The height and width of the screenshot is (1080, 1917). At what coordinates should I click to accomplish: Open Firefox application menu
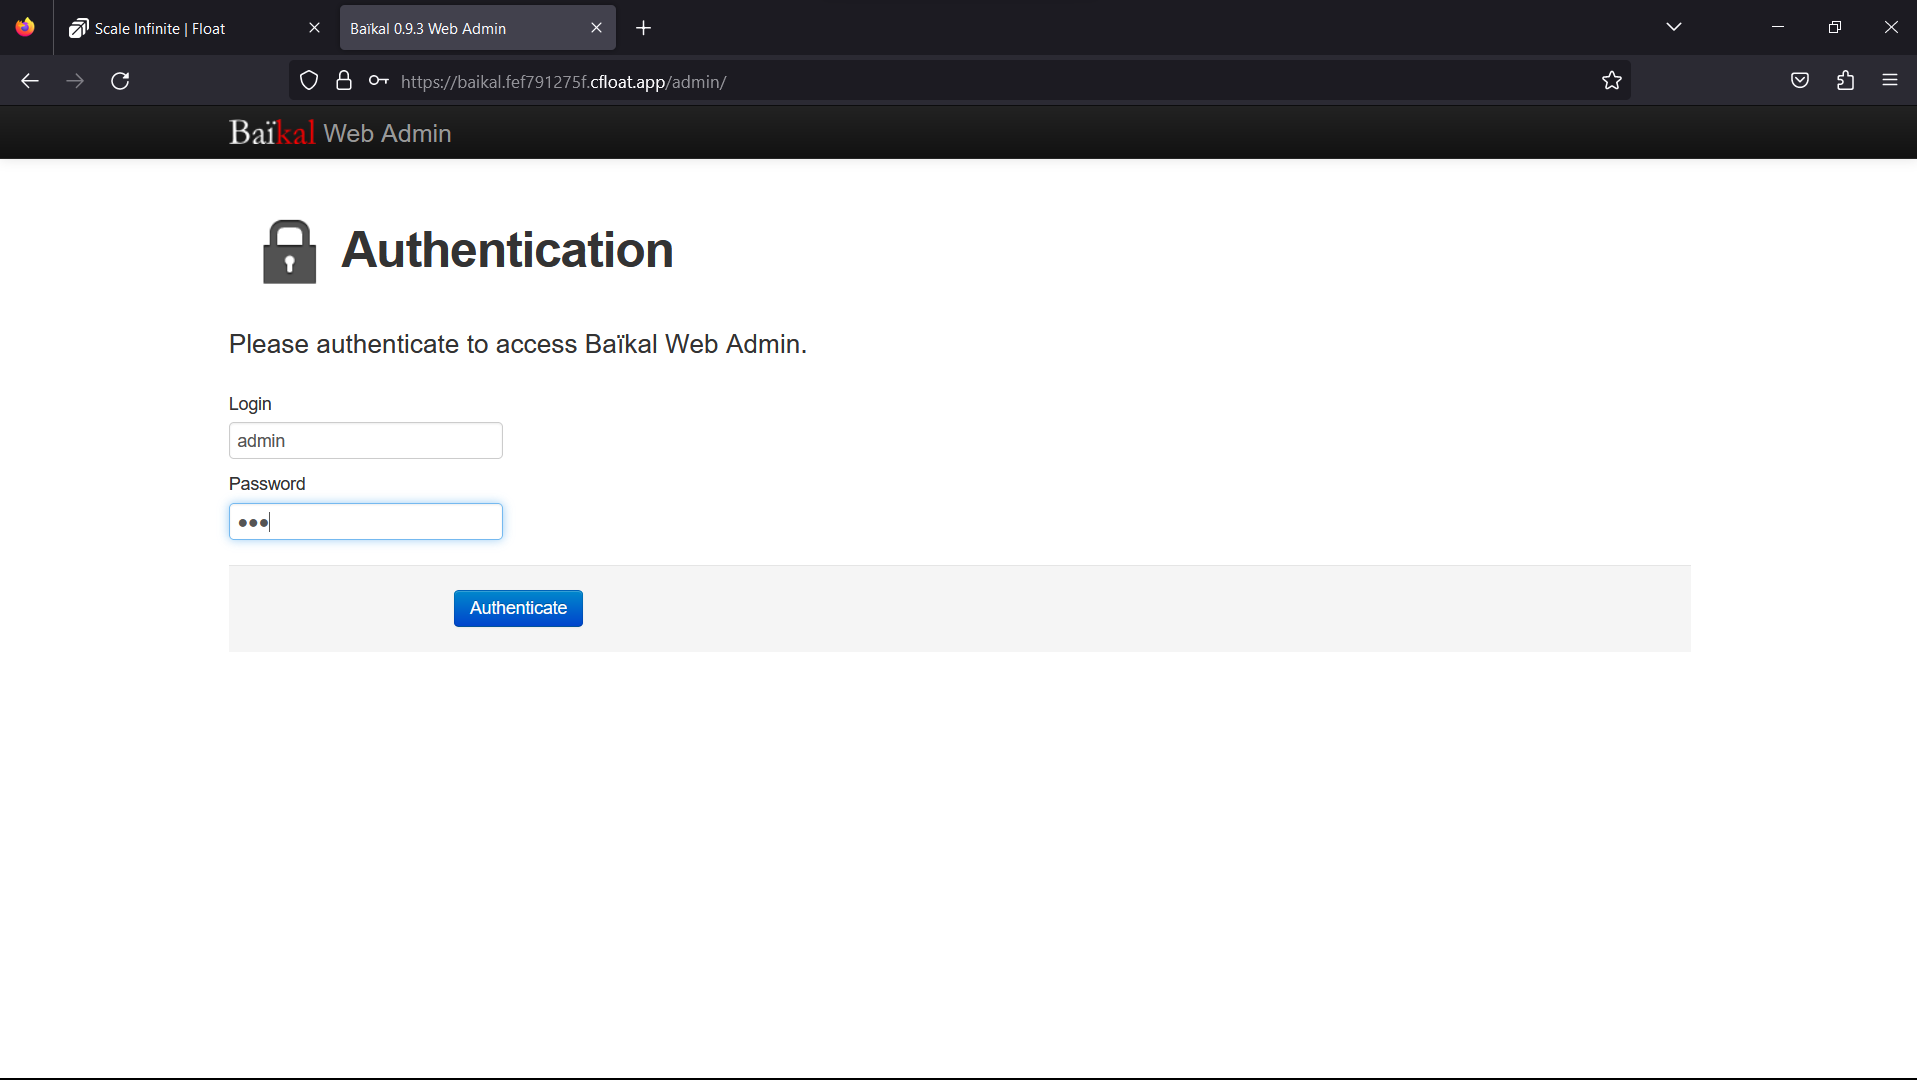[1890, 81]
